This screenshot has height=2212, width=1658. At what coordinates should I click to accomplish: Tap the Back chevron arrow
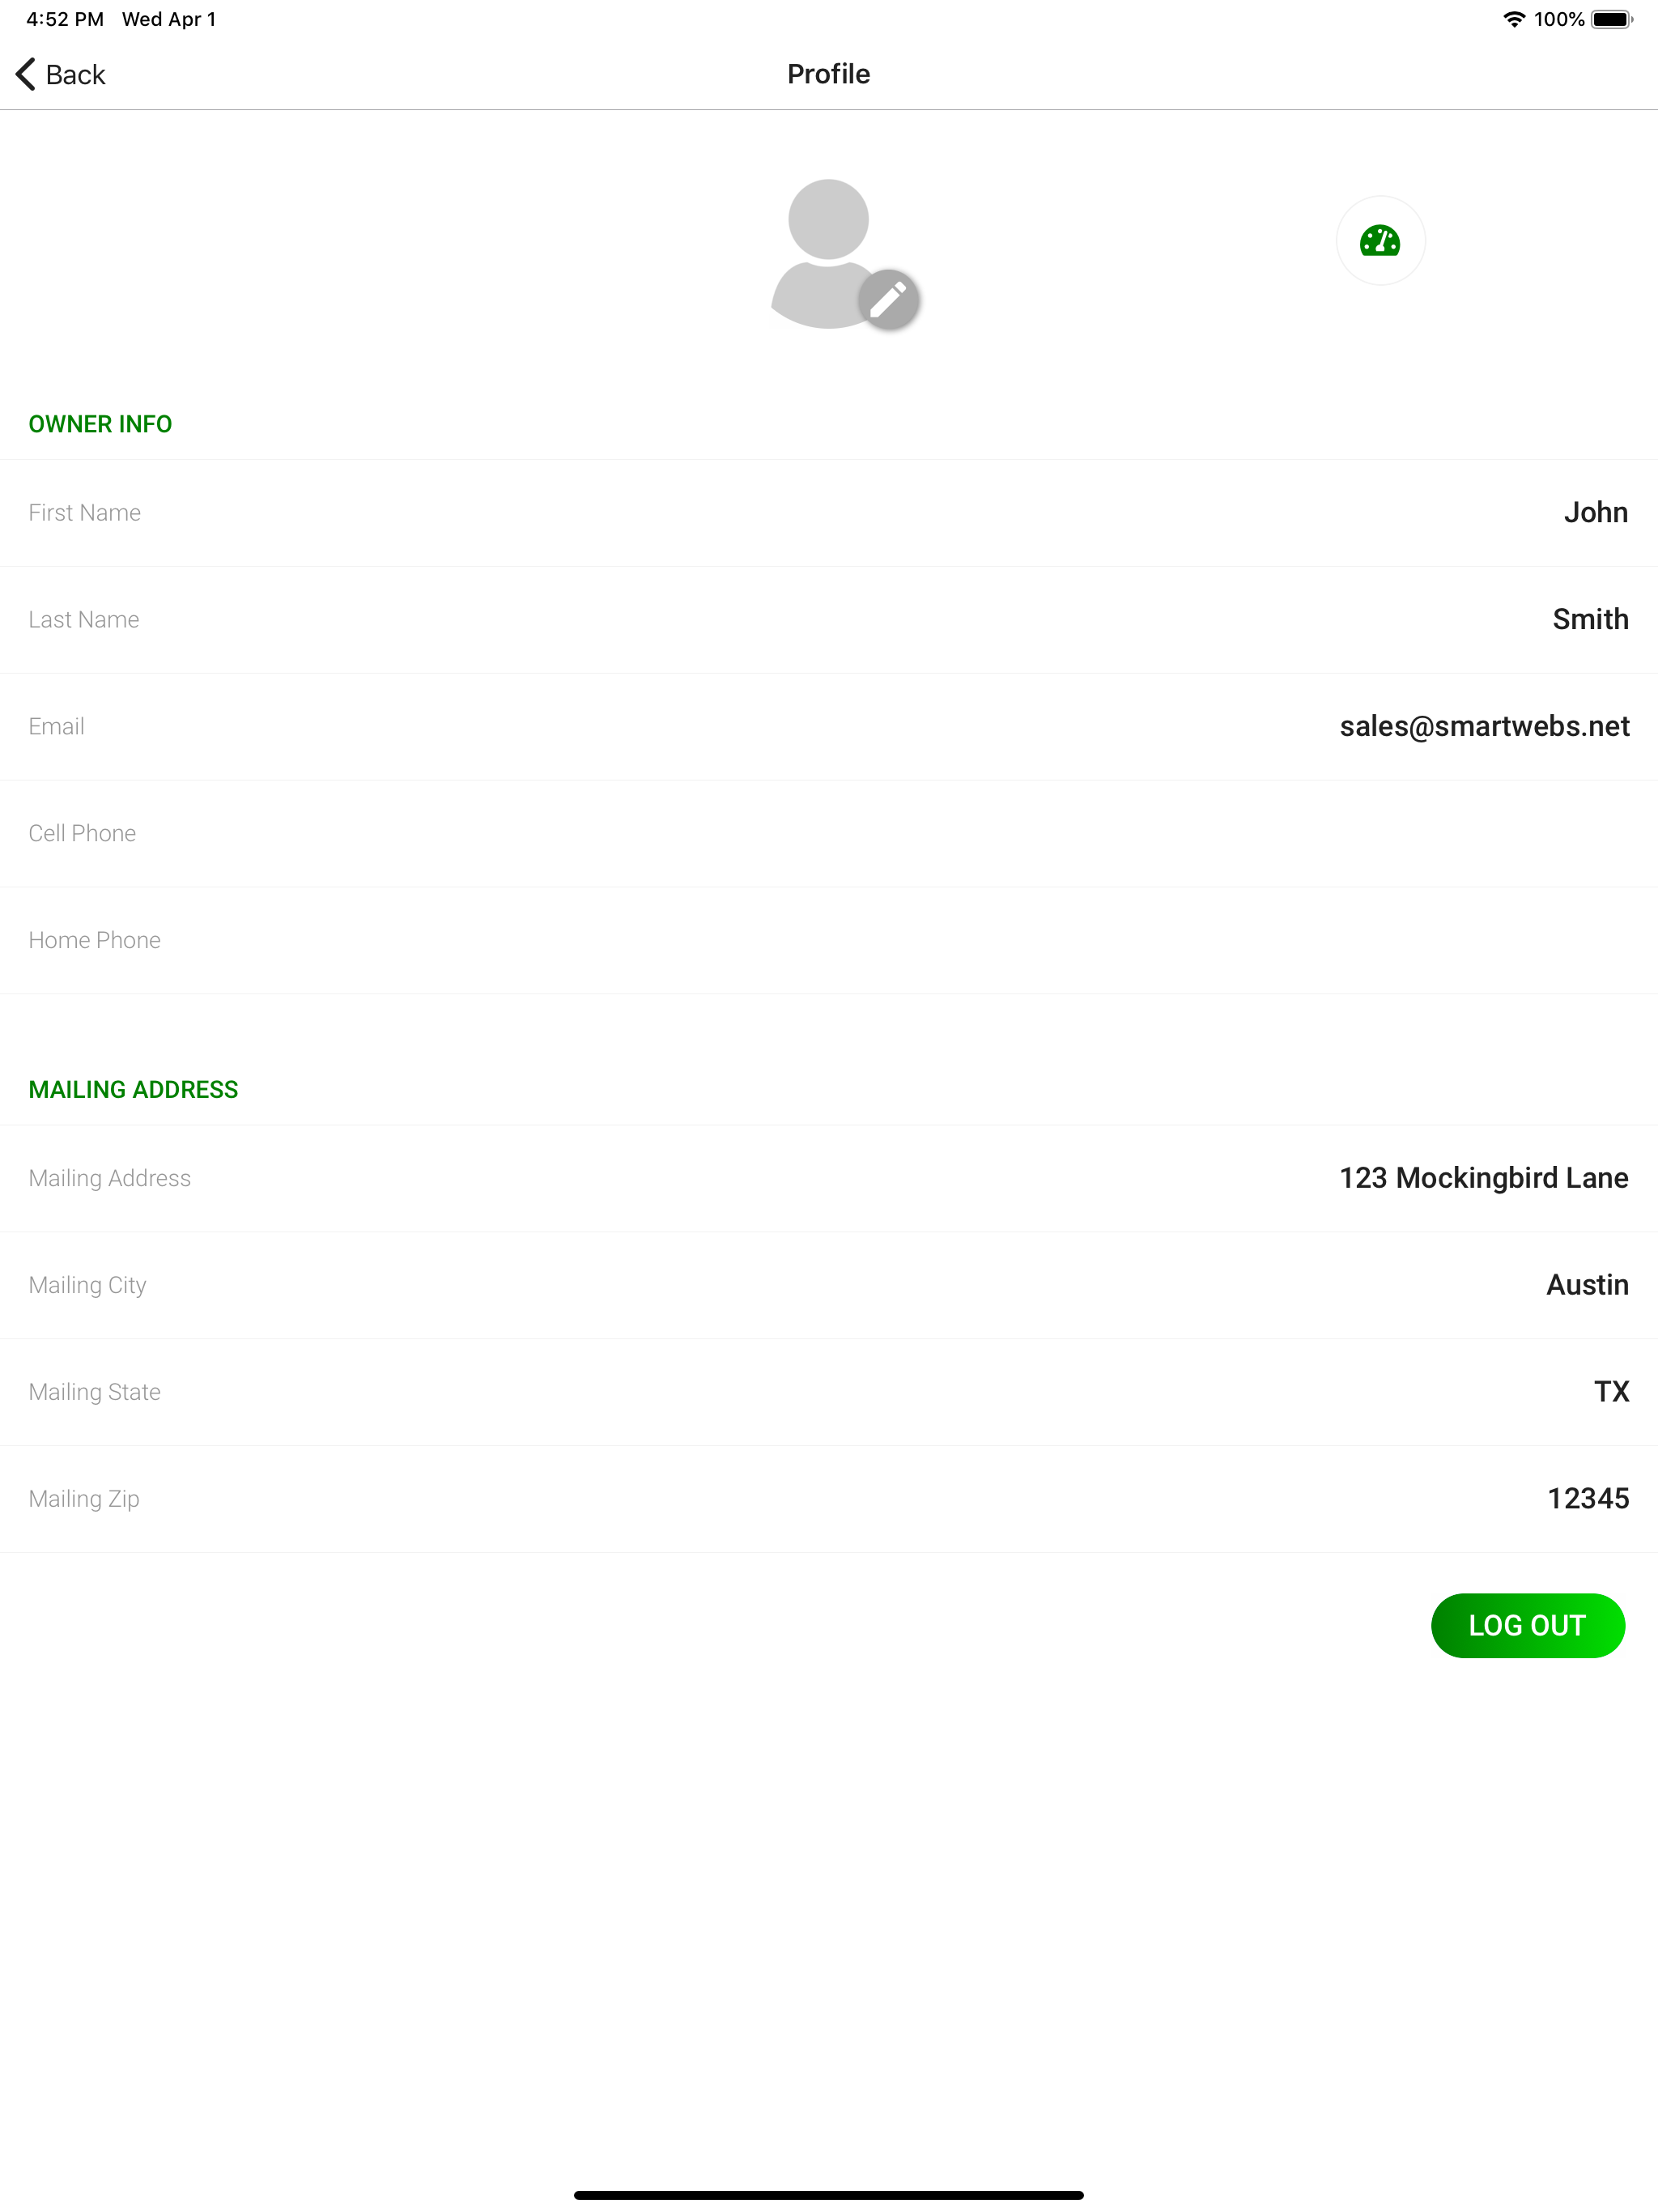[x=26, y=74]
